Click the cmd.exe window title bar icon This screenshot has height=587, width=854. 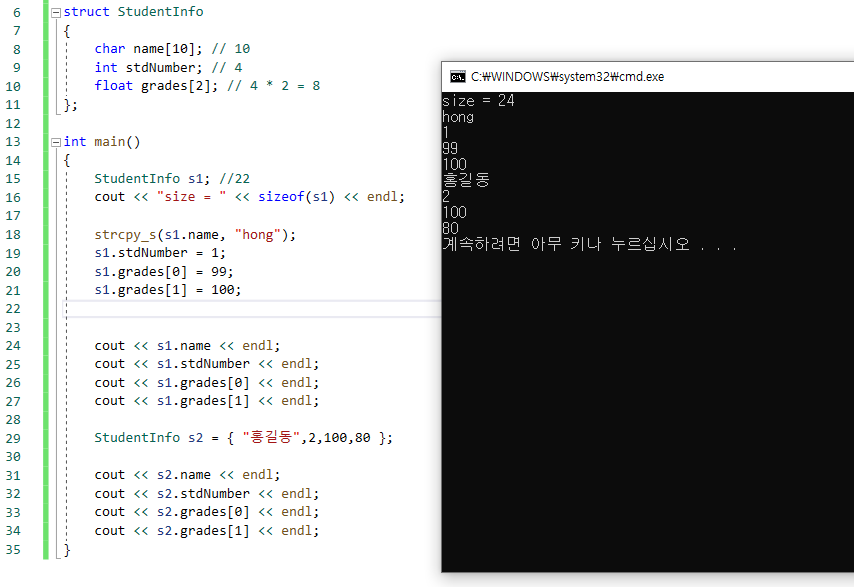(458, 77)
